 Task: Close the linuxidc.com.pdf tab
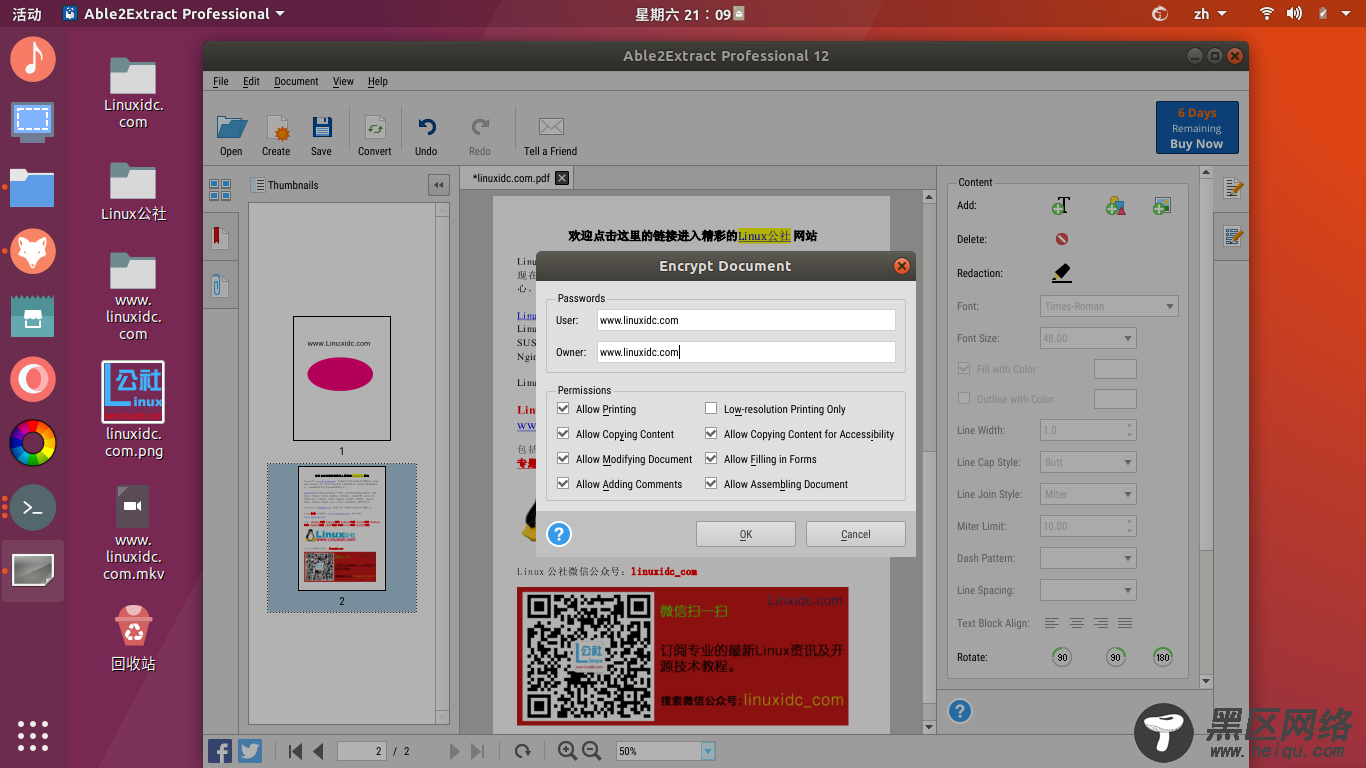click(x=562, y=178)
